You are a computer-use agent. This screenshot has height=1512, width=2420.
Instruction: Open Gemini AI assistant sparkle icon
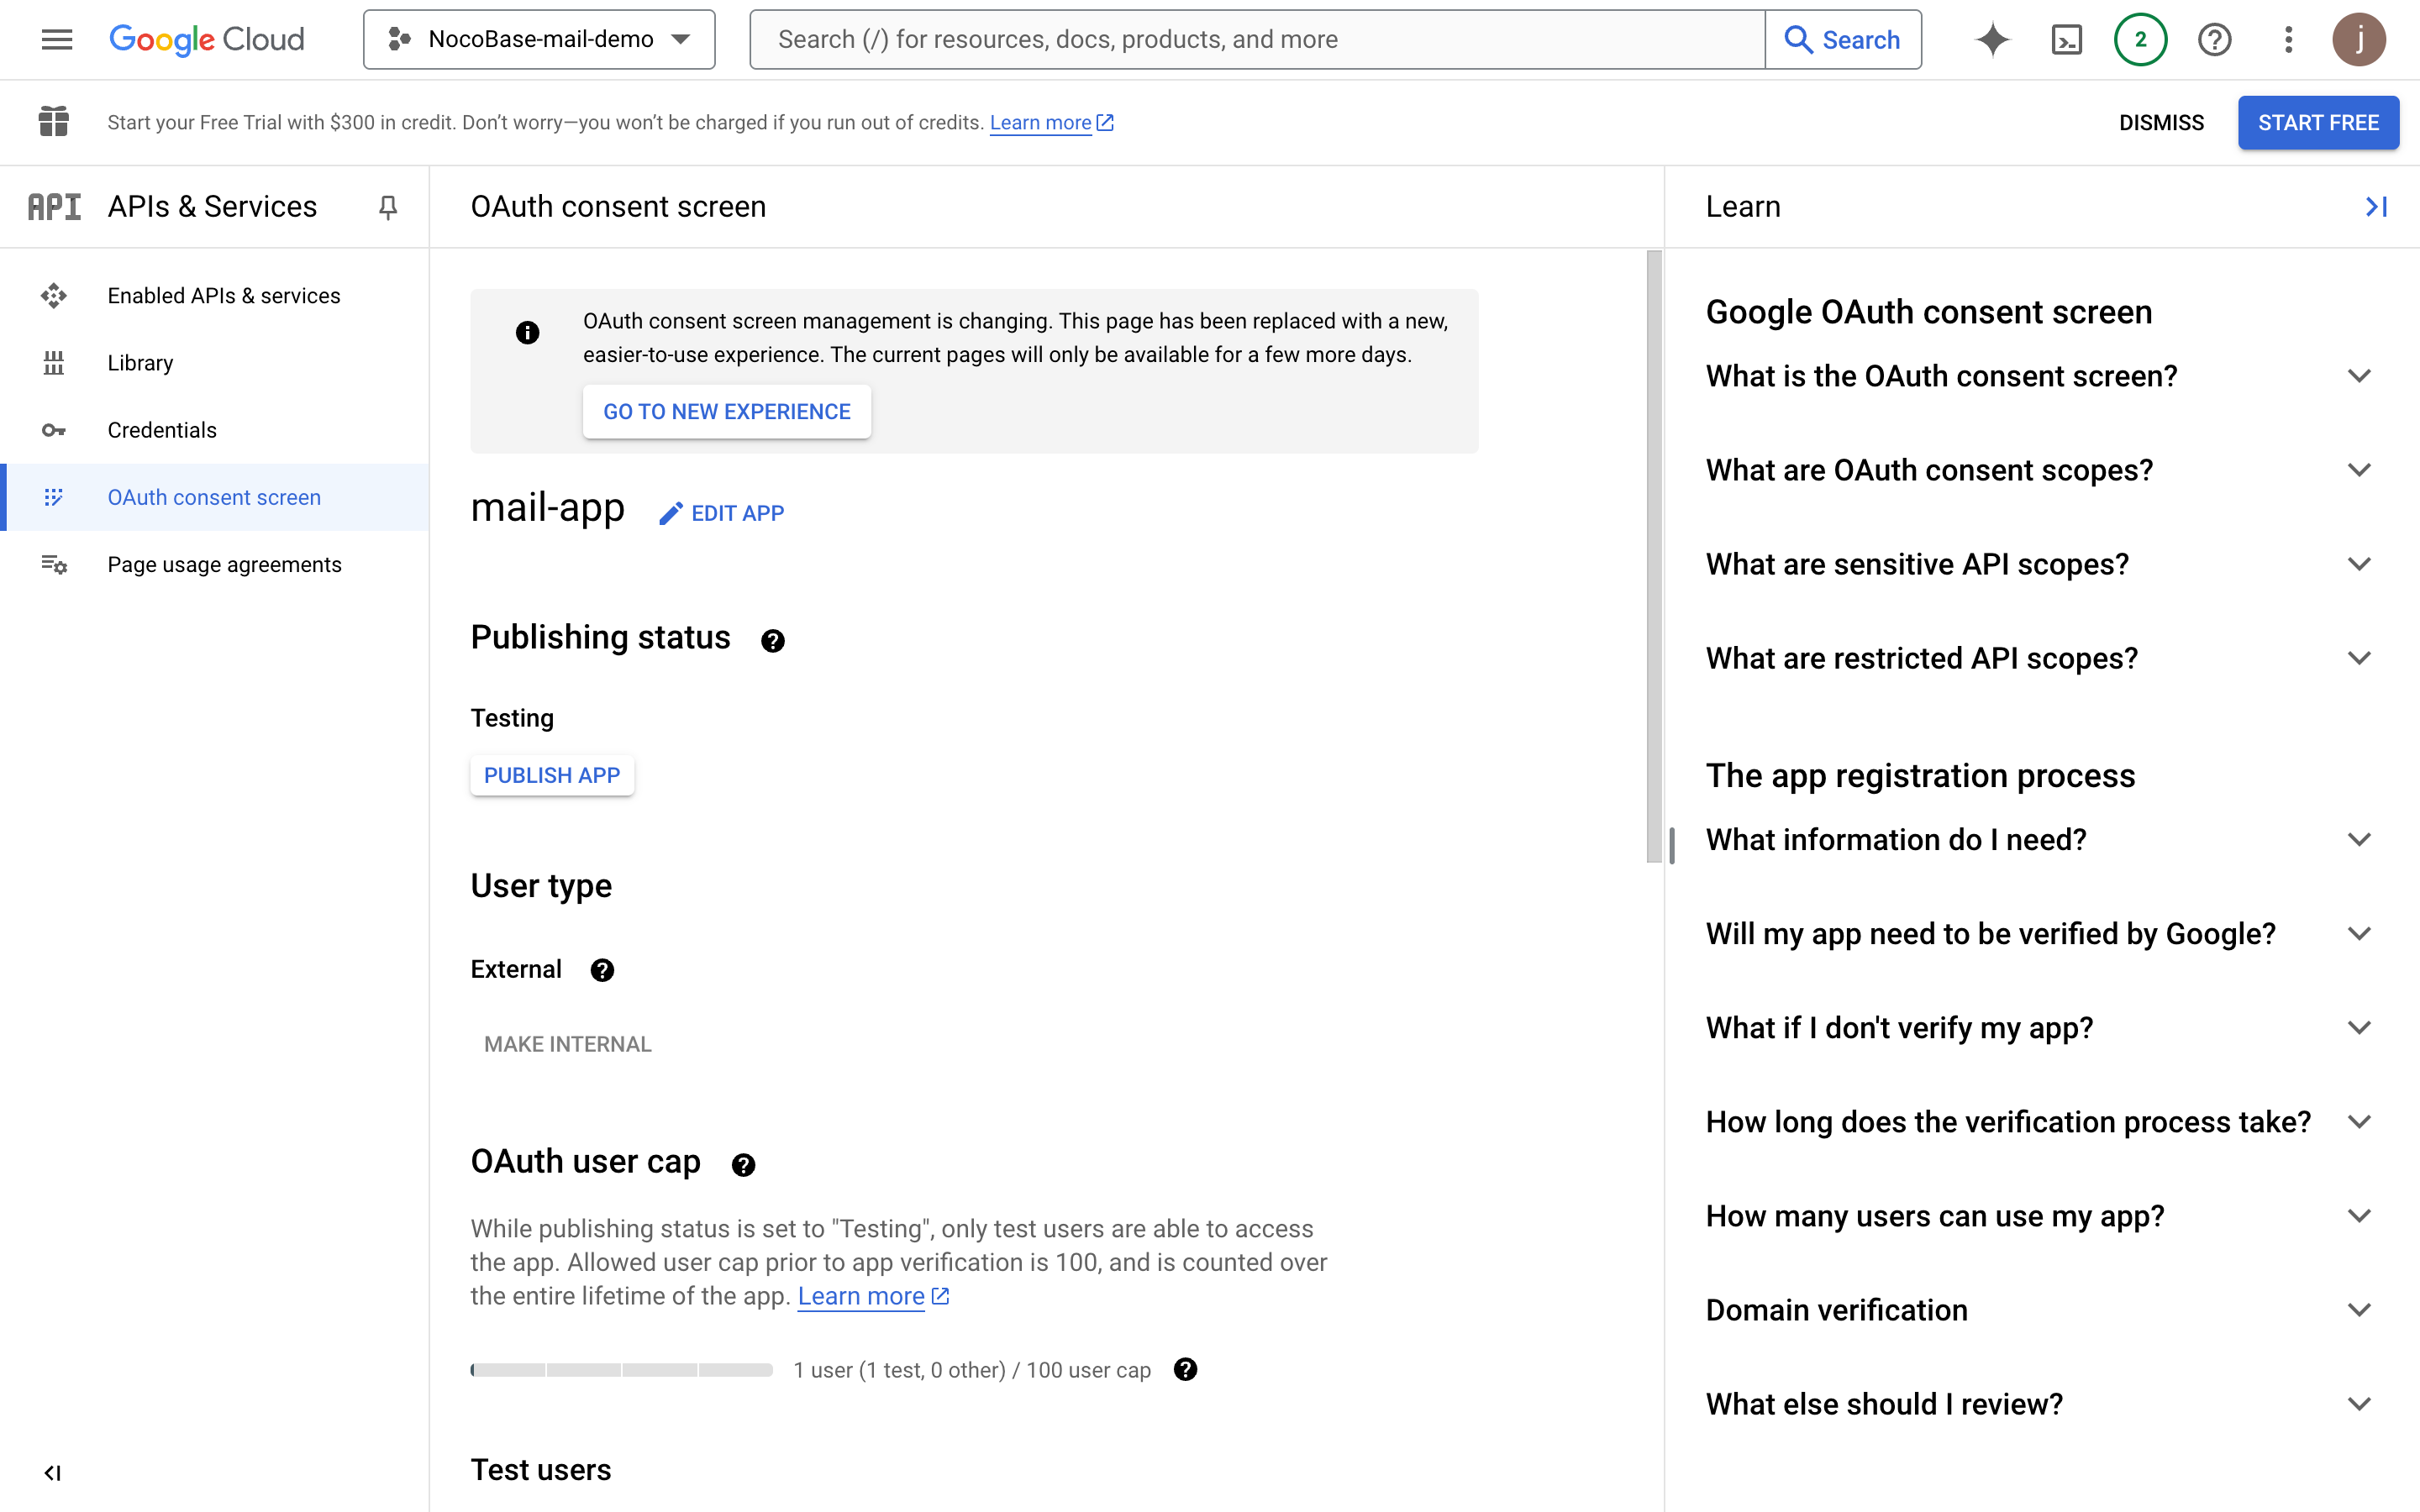click(1992, 39)
